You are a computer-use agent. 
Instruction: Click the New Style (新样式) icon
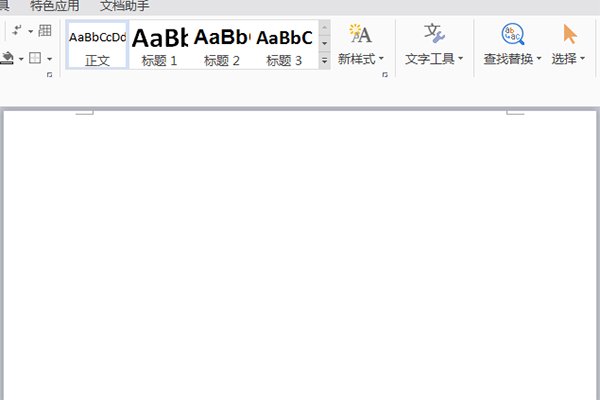360,35
